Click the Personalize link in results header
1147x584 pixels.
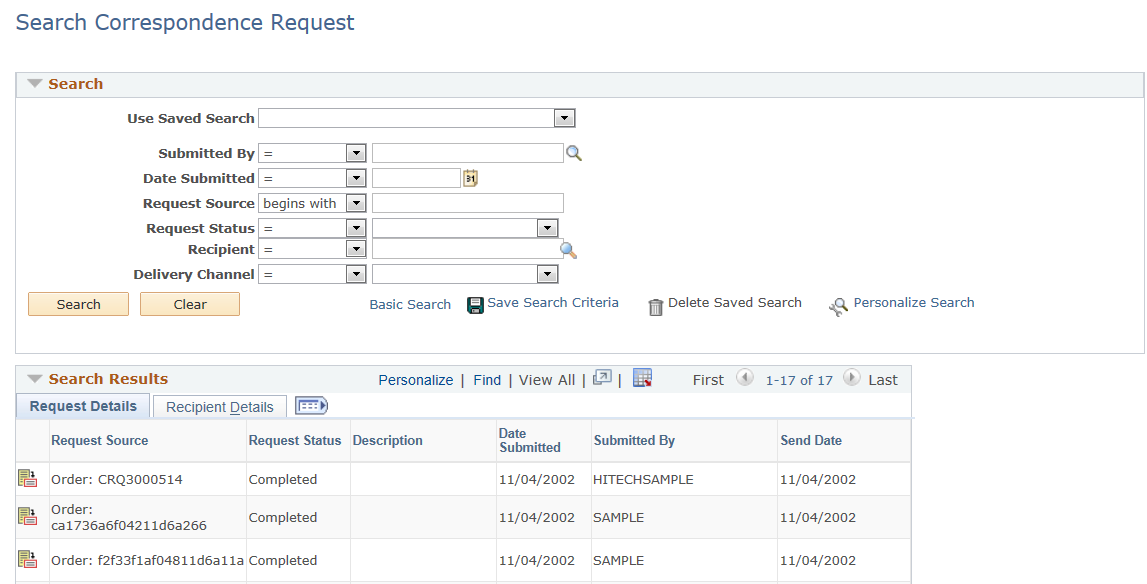click(415, 380)
